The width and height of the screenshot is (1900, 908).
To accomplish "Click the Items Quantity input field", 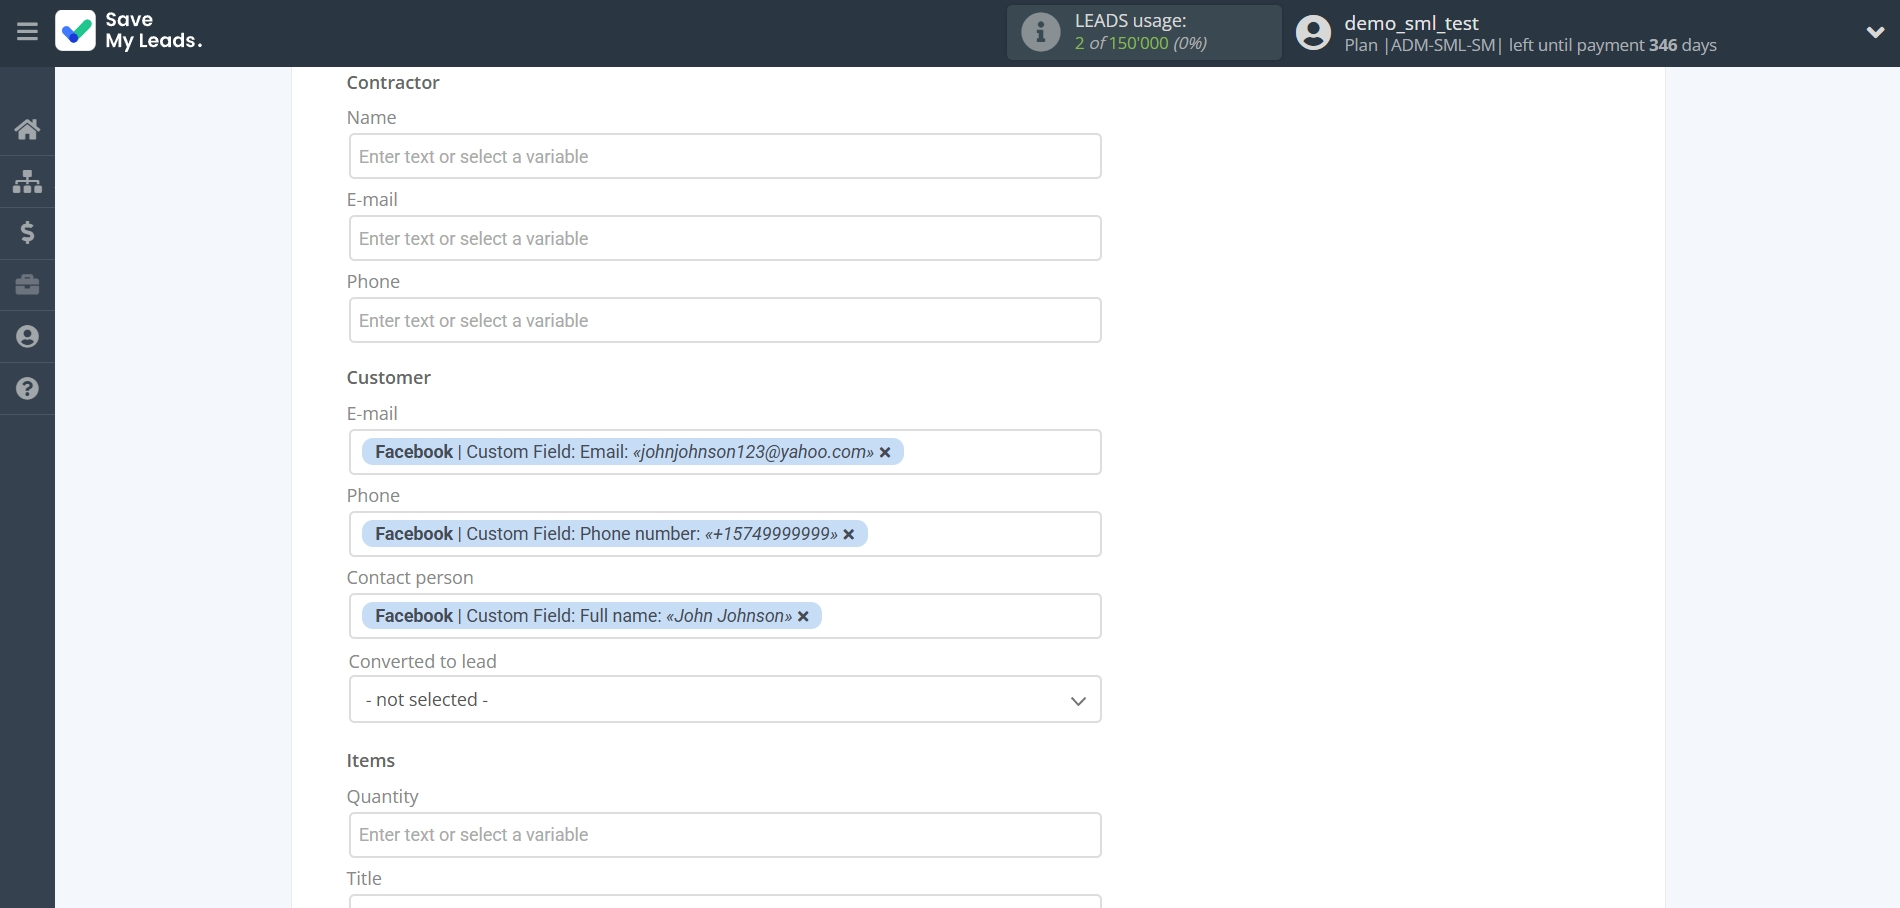I will (725, 835).
